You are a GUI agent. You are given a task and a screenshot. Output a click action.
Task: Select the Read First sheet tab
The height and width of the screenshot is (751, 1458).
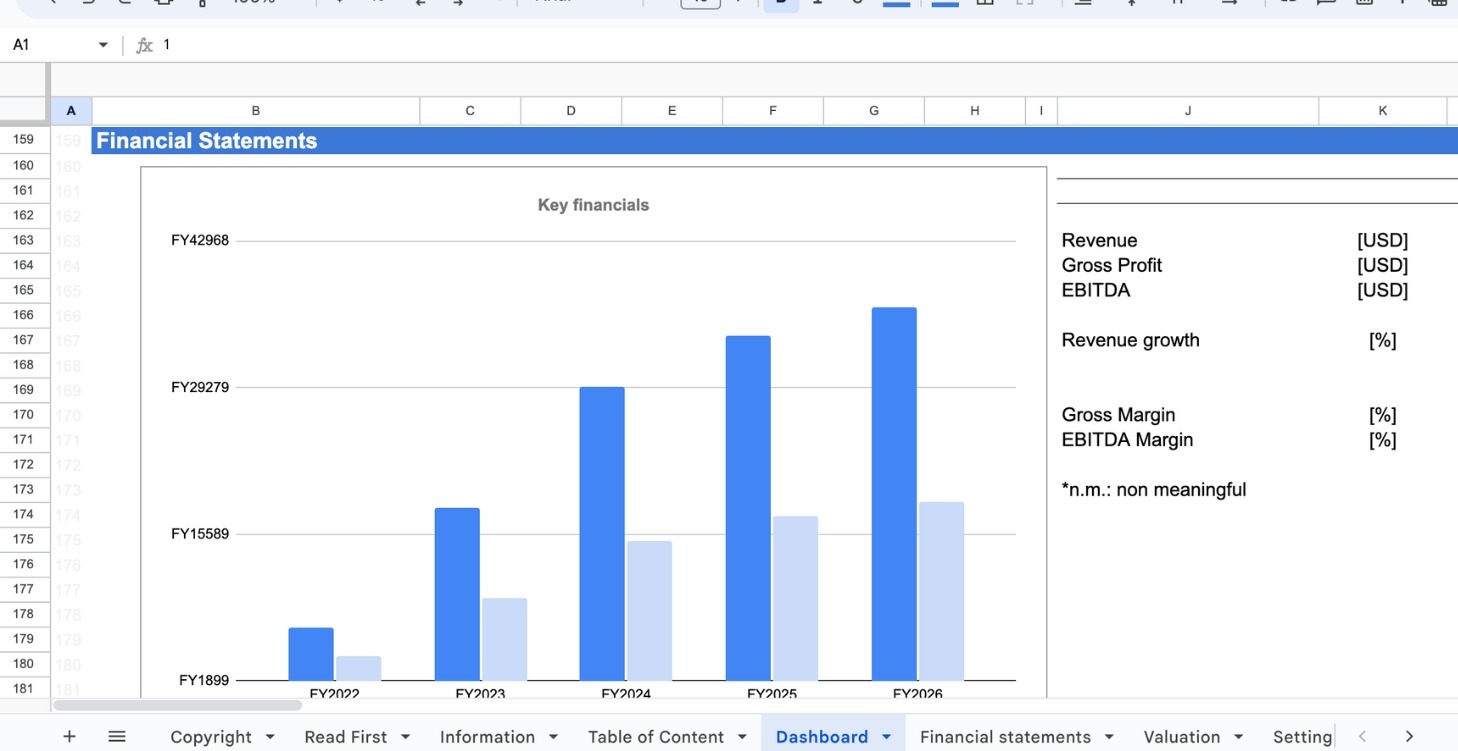pyautogui.click(x=345, y=737)
